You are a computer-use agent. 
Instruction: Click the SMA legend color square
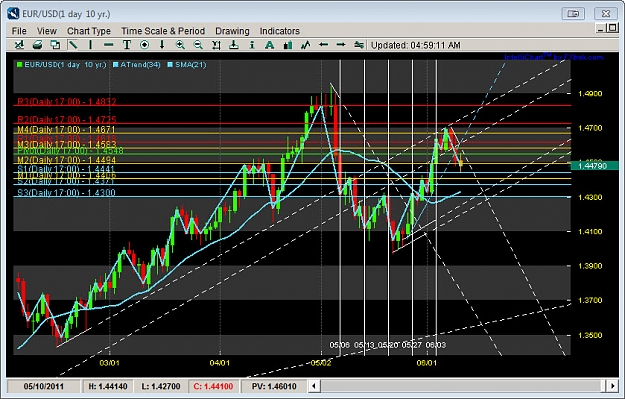tap(170, 65)
